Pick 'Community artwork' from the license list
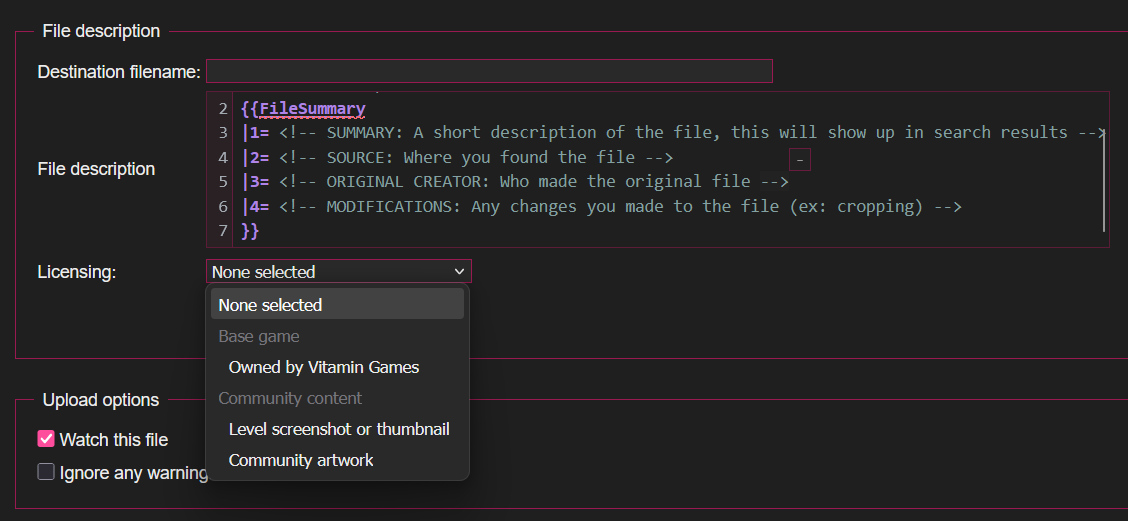 tap(301, 460)
